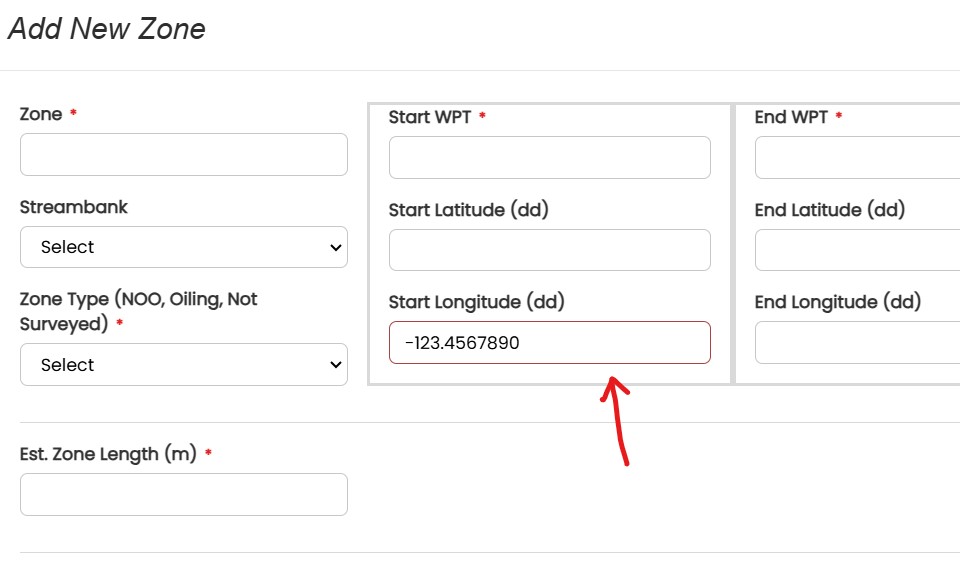Click the "Zone Type (NOO, Oiling, Not Surveyed)" label
The image size is (960, 566).
[138, 311]
